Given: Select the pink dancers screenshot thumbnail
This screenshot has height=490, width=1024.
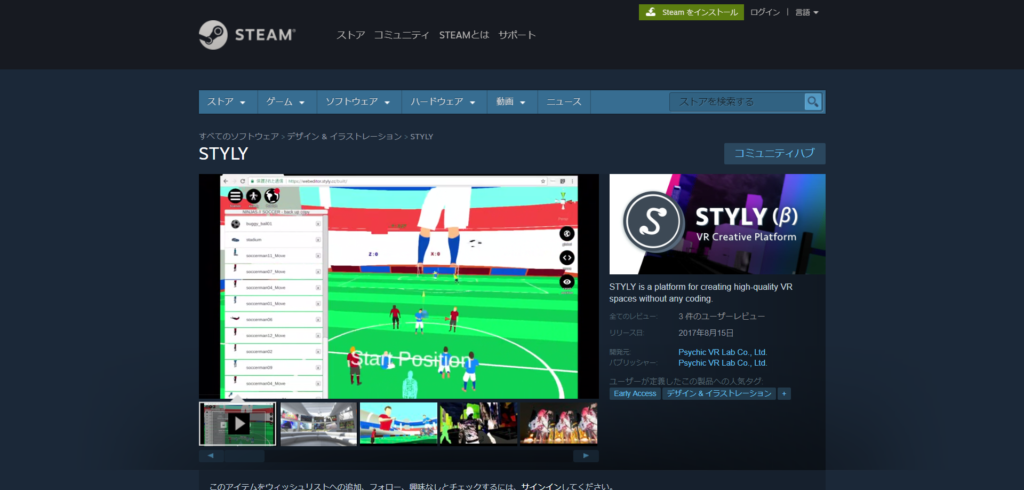Looking at the screenshot, I should [x=559, y=424].
